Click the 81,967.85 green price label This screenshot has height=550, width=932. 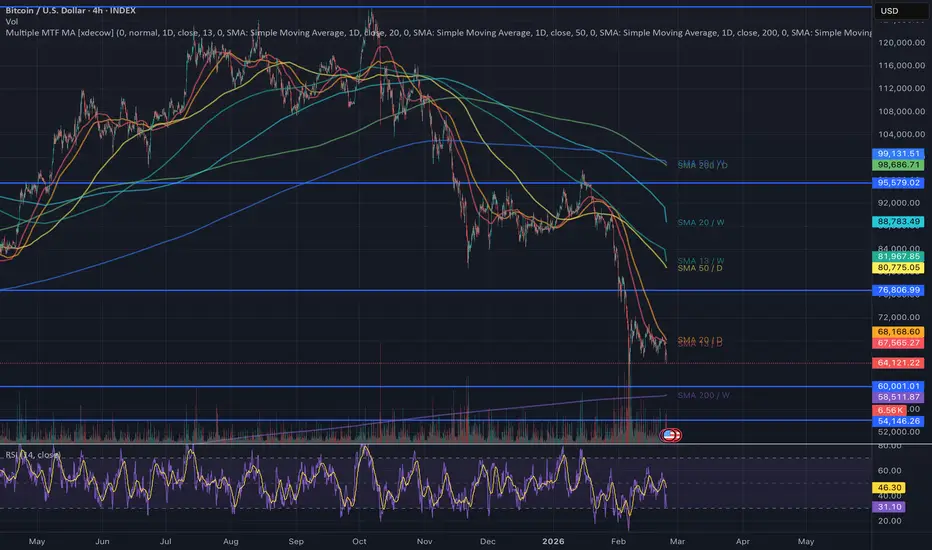tap(898, 256)
